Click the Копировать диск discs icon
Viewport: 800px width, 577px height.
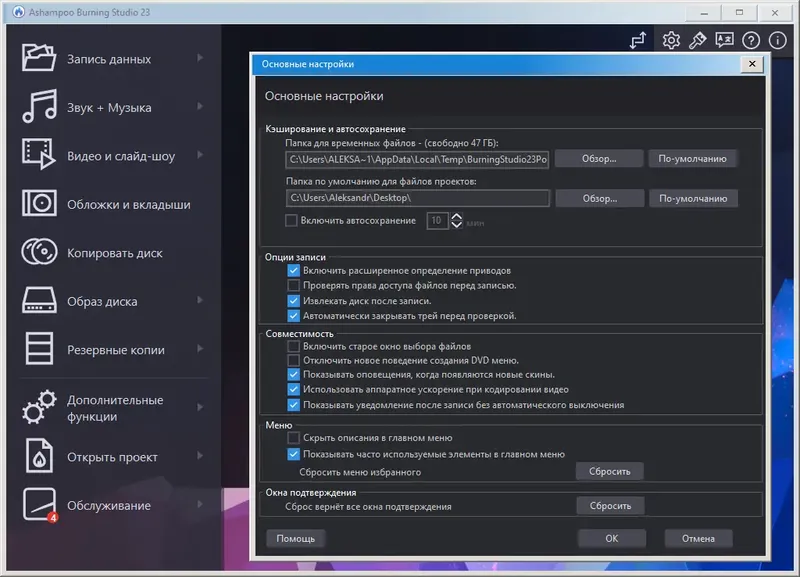39,252
